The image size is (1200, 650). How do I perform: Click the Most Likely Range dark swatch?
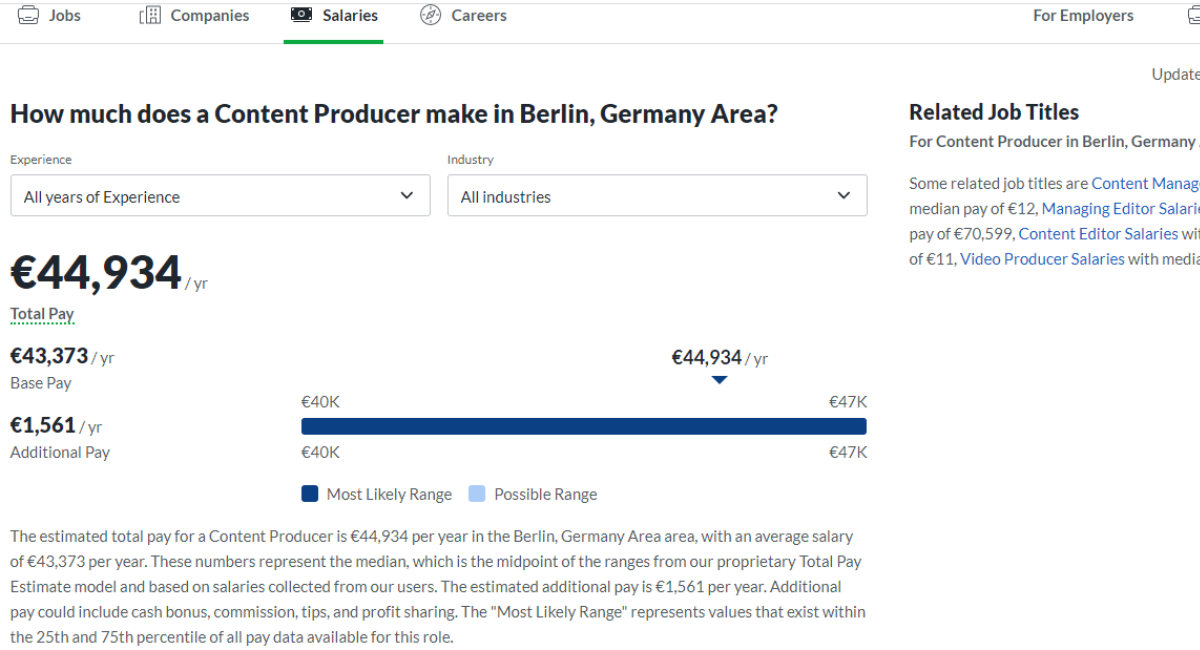click(x=310, y=494)
